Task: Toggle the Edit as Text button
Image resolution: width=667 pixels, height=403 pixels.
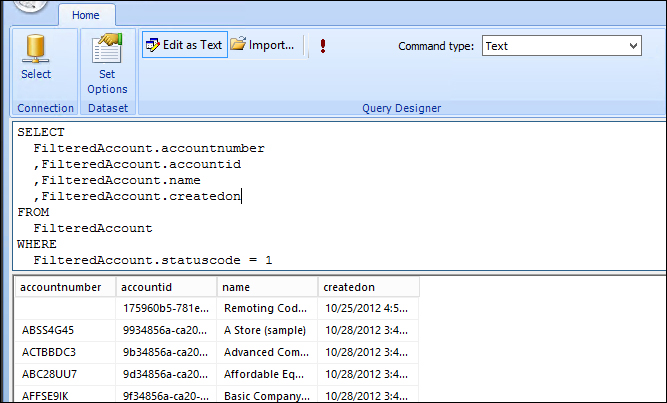Action: [185, 45]
